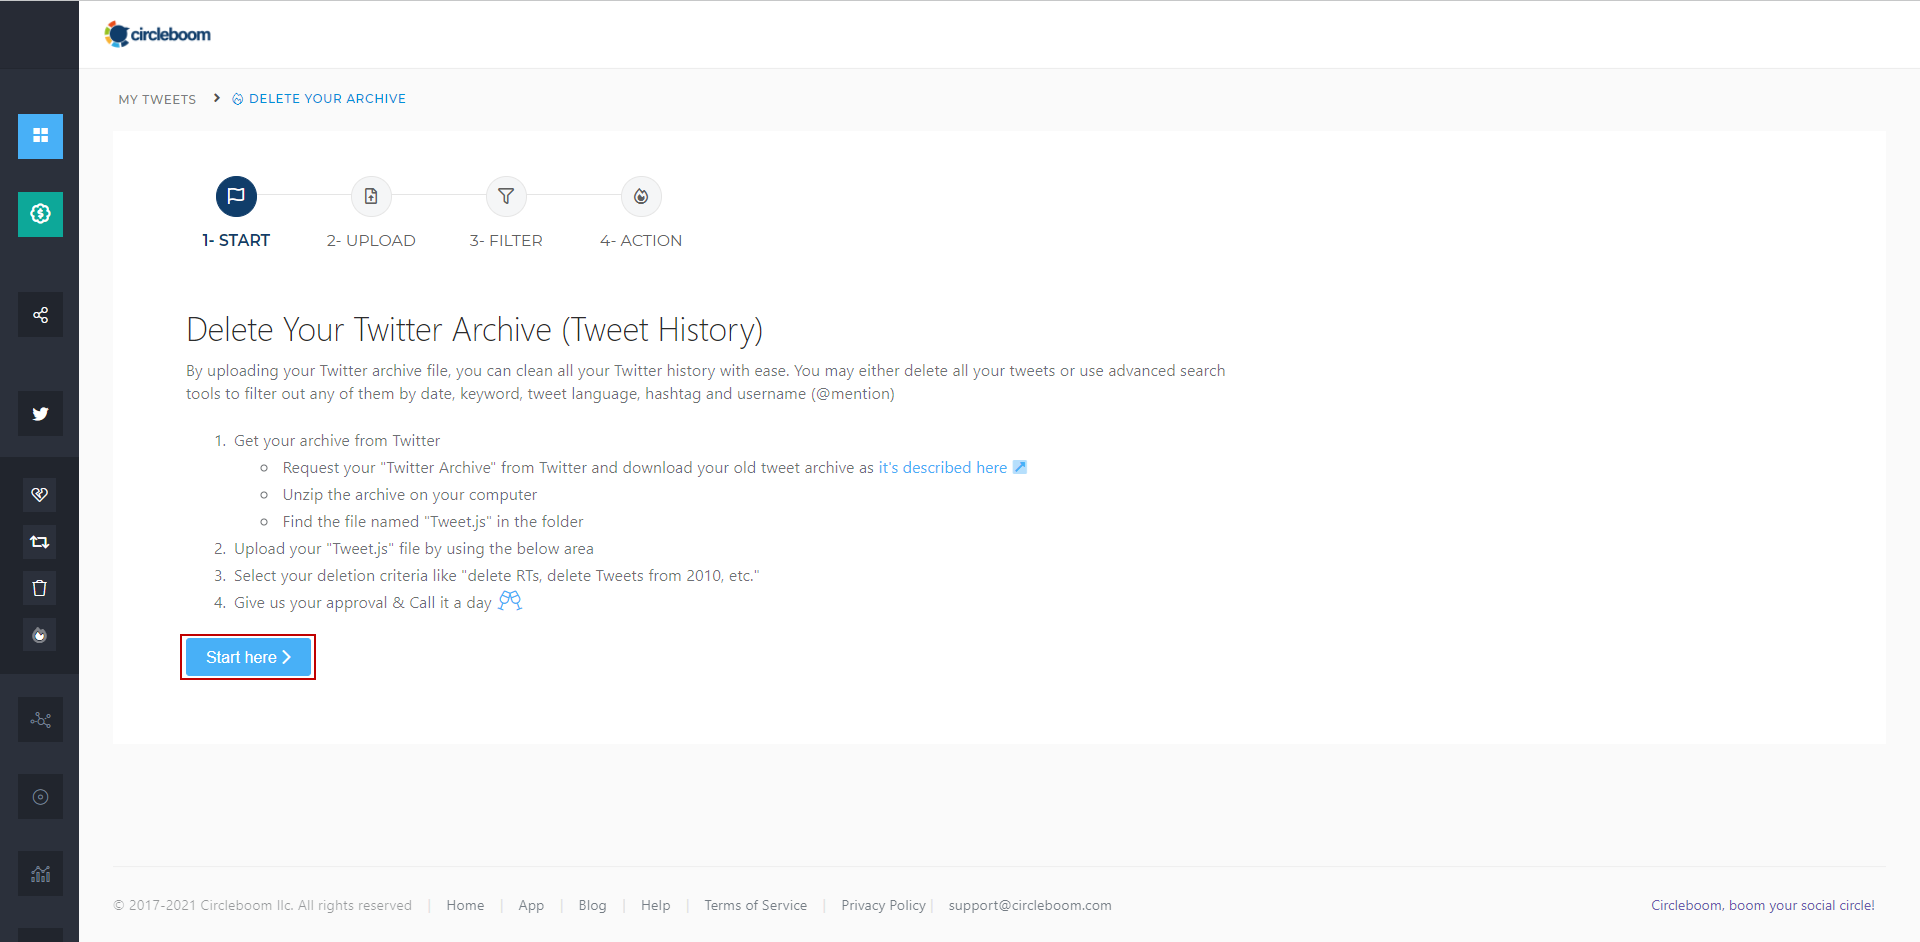Viewport: 1920px width, 942px height.
Task: Click "Get your archive from Twitter" text
Action: 337,440
